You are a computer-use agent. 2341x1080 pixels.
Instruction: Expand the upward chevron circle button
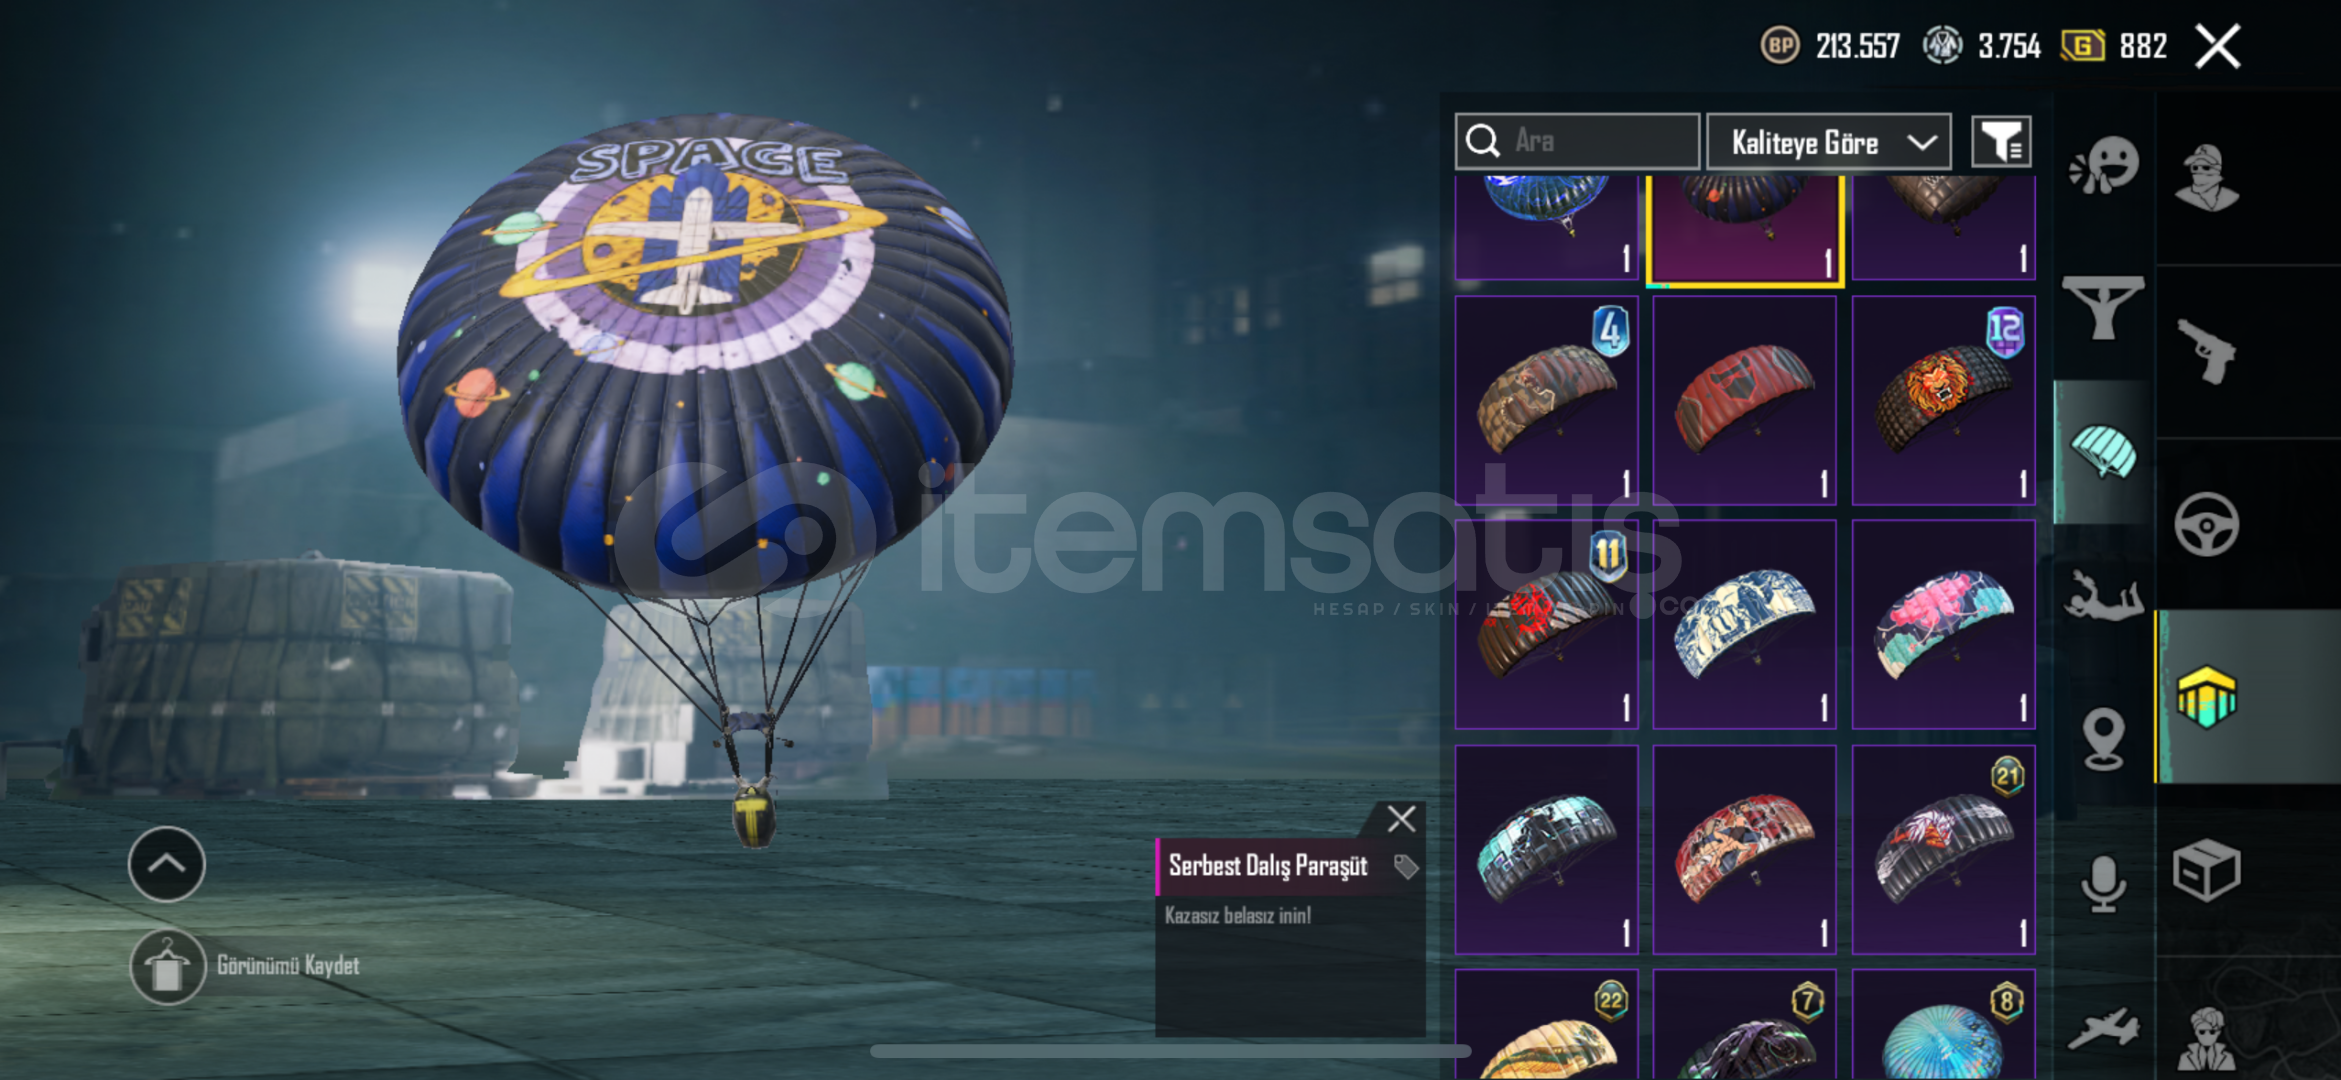click(167, 864)
